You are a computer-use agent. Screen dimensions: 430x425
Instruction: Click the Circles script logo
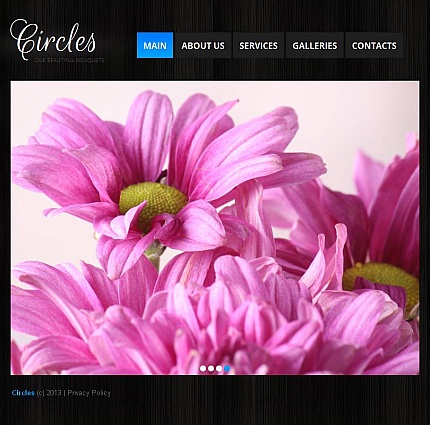coord(53,40)
